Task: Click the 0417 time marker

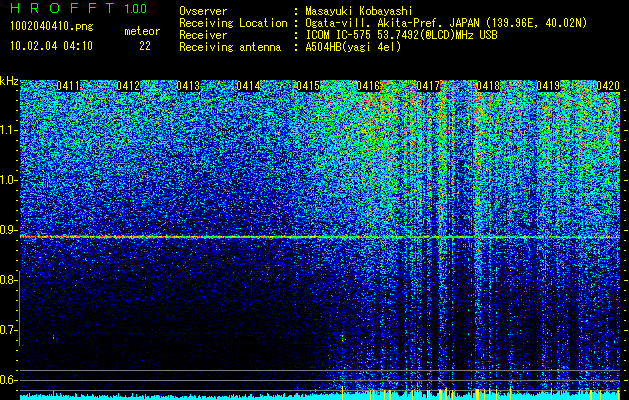Action: coord(428,86)
